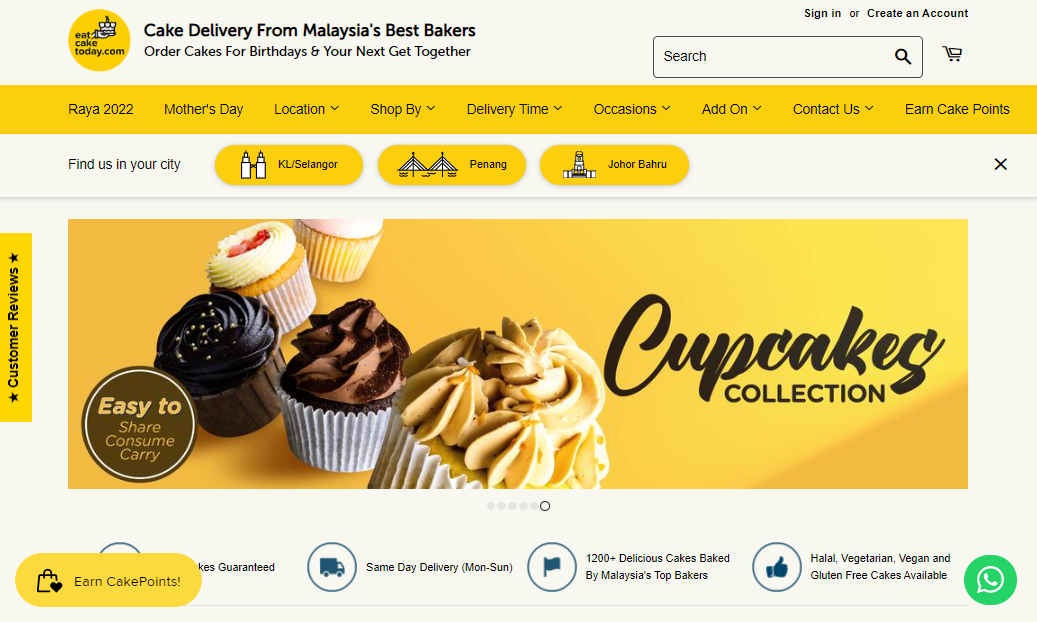Choose the KL/Selangor city button

coord(289,164)
